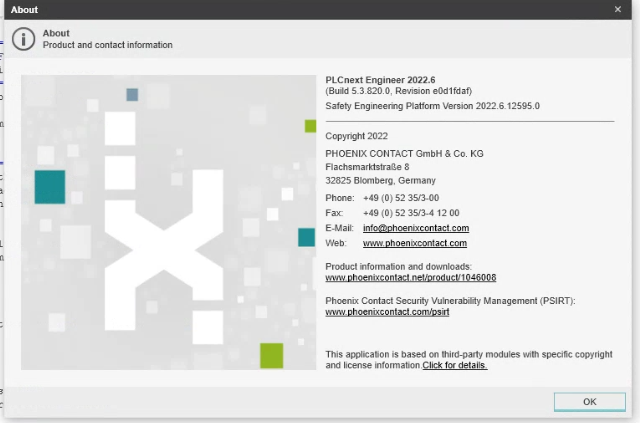Click PHOENIX CONTACT GmbH & Co. KG text
The height and width of the screenshot is (423, 640).
point(404,154)
